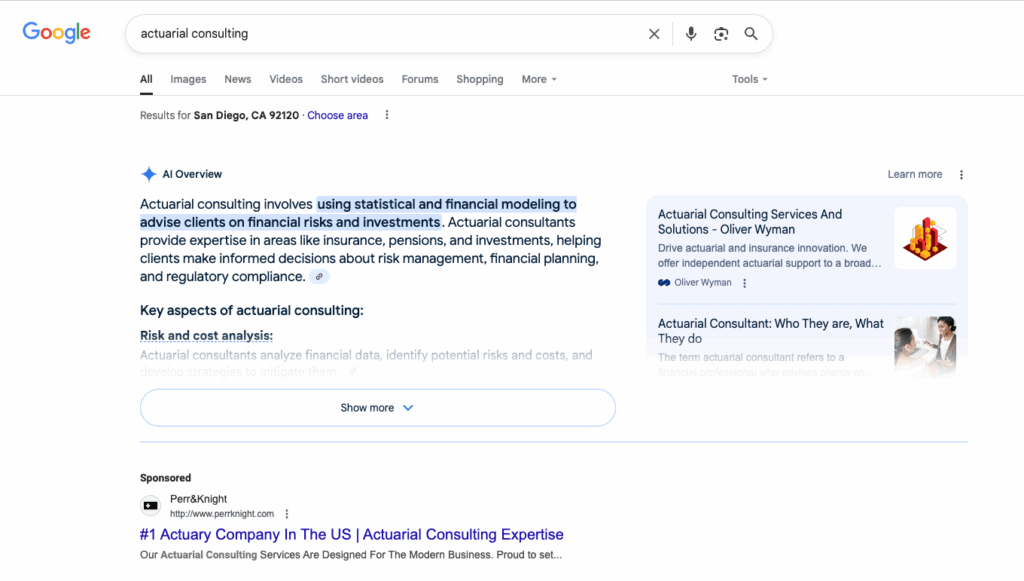Open the Tools dropdown
Image resolution: width=1024 pixels, height=581 pixels.
coord(749,80)
